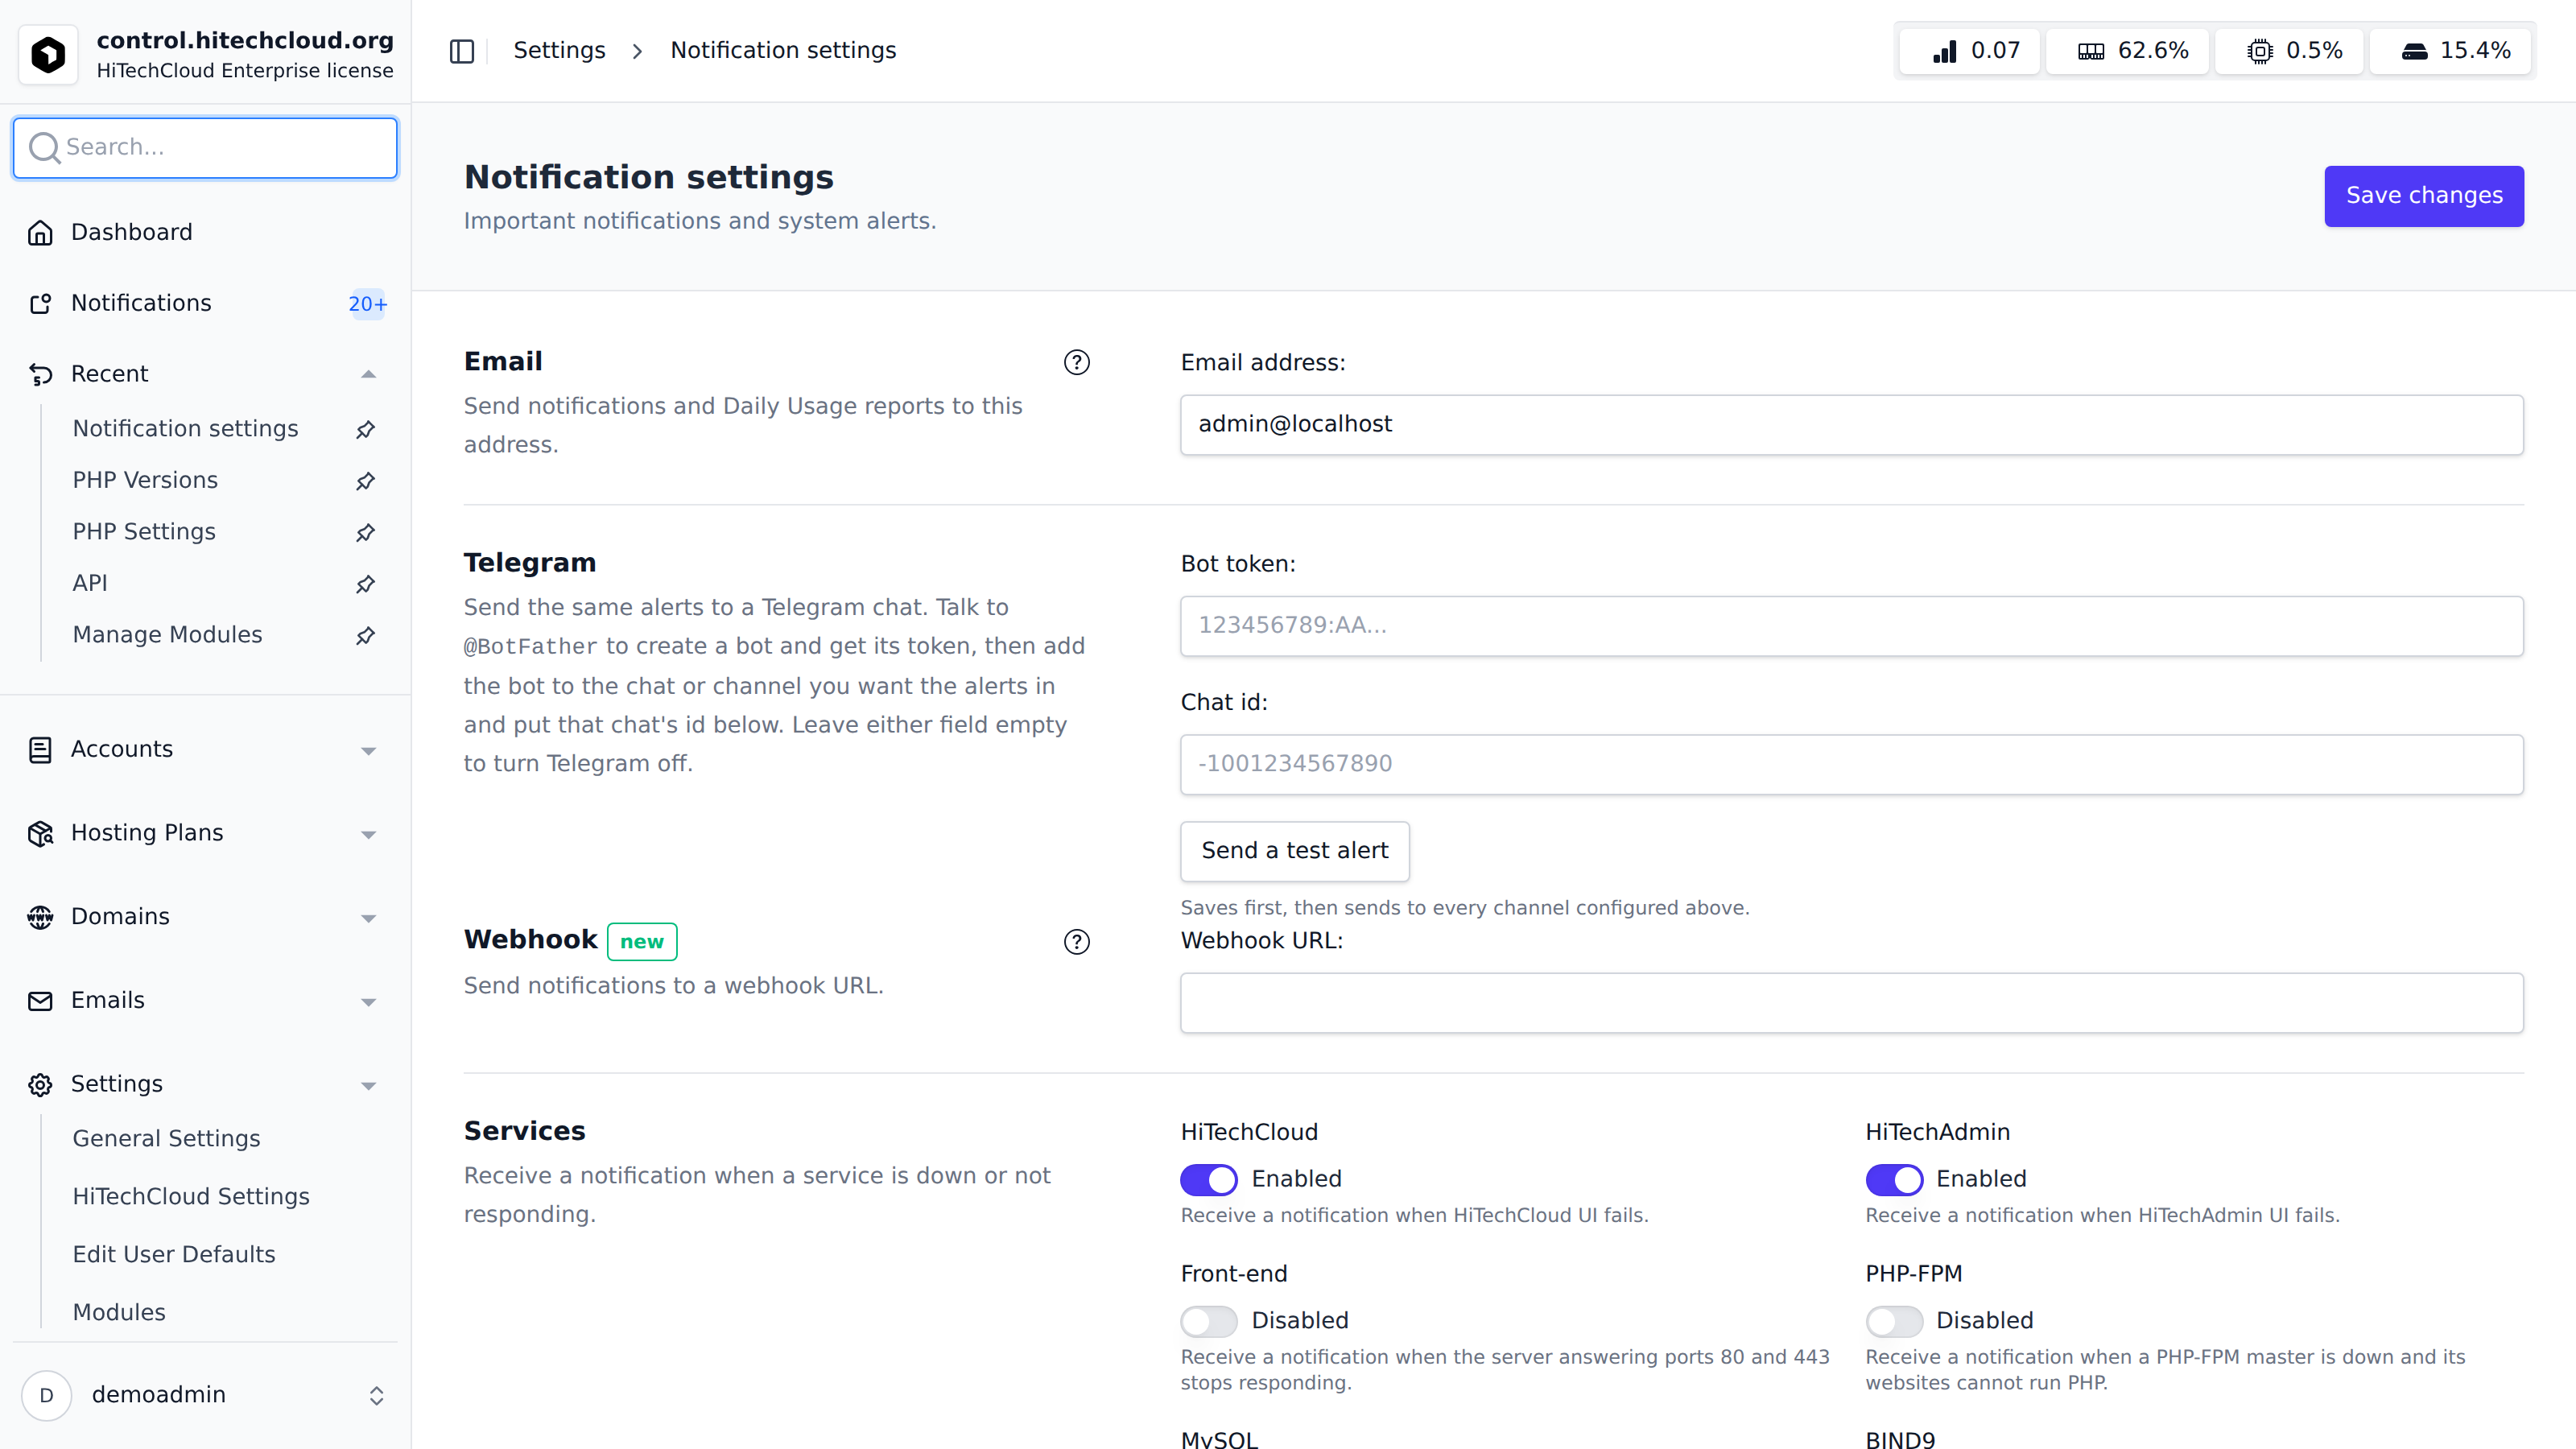Open the demoadmin account switcher
This screenshot has height=1449, width=2576.
click(x=376, y=1395)
